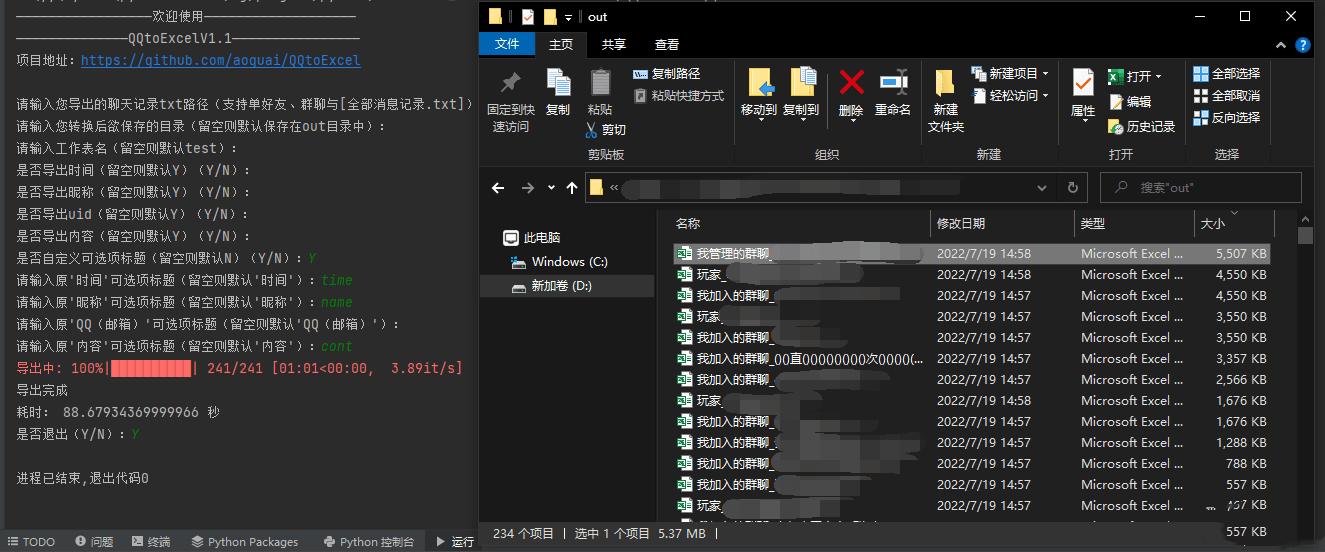The image size is (1325, 552).
Task: Open the Open (打开) dropdown in ribbon
Action: 1135,77
